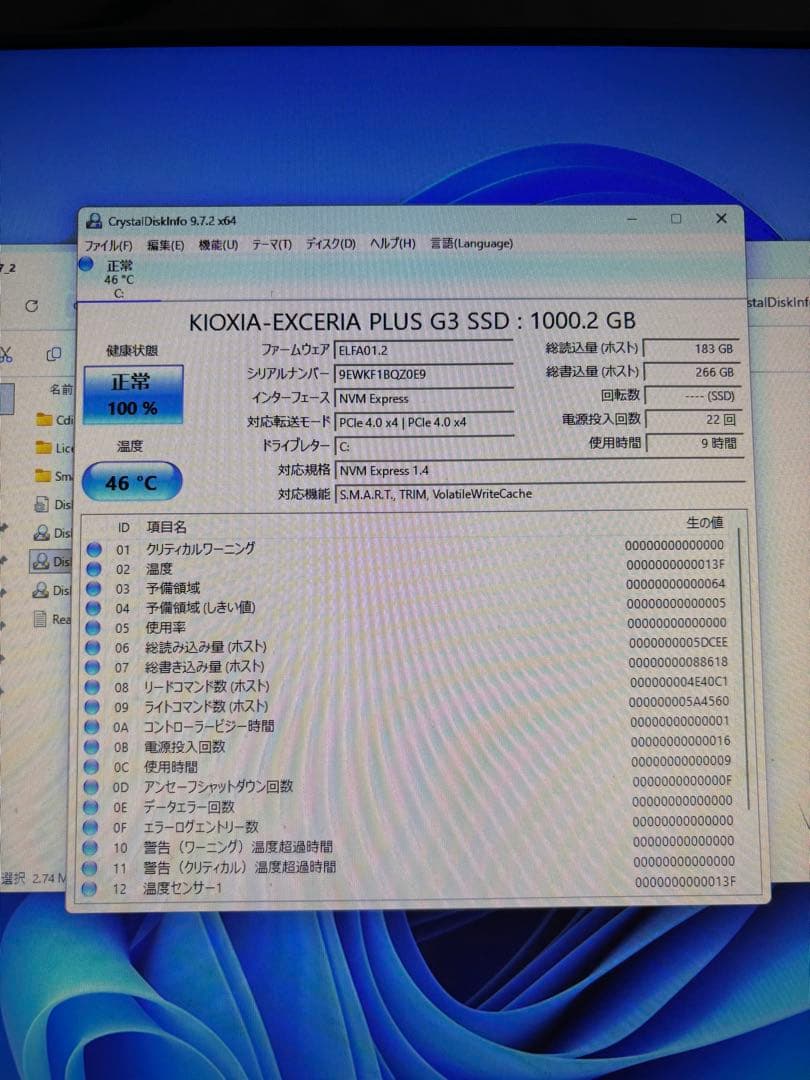Open the ファイル(F) menu dropdown
The image size is (810, 1080).
pyautogui.click(x=110, y=243)
